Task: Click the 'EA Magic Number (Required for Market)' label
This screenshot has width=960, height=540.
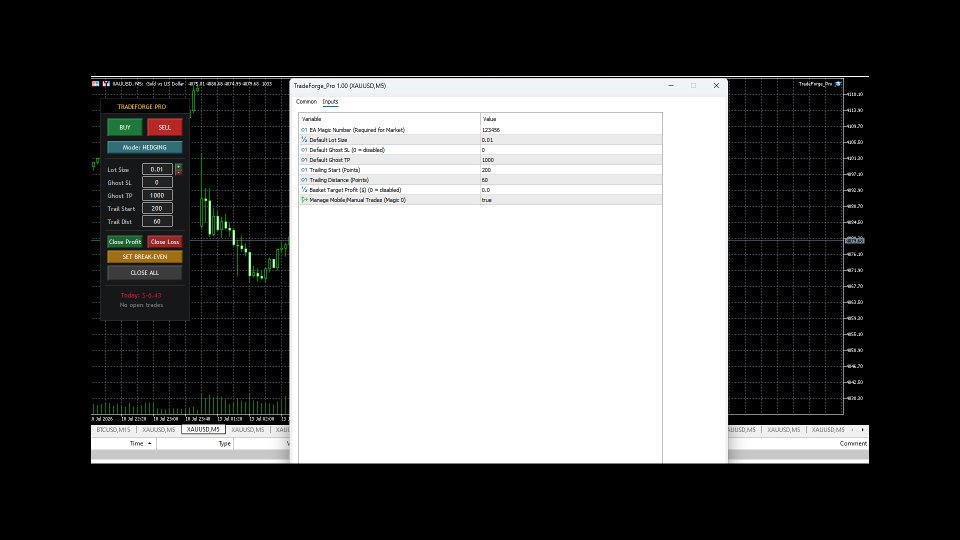Action: [x=357, y=130]
